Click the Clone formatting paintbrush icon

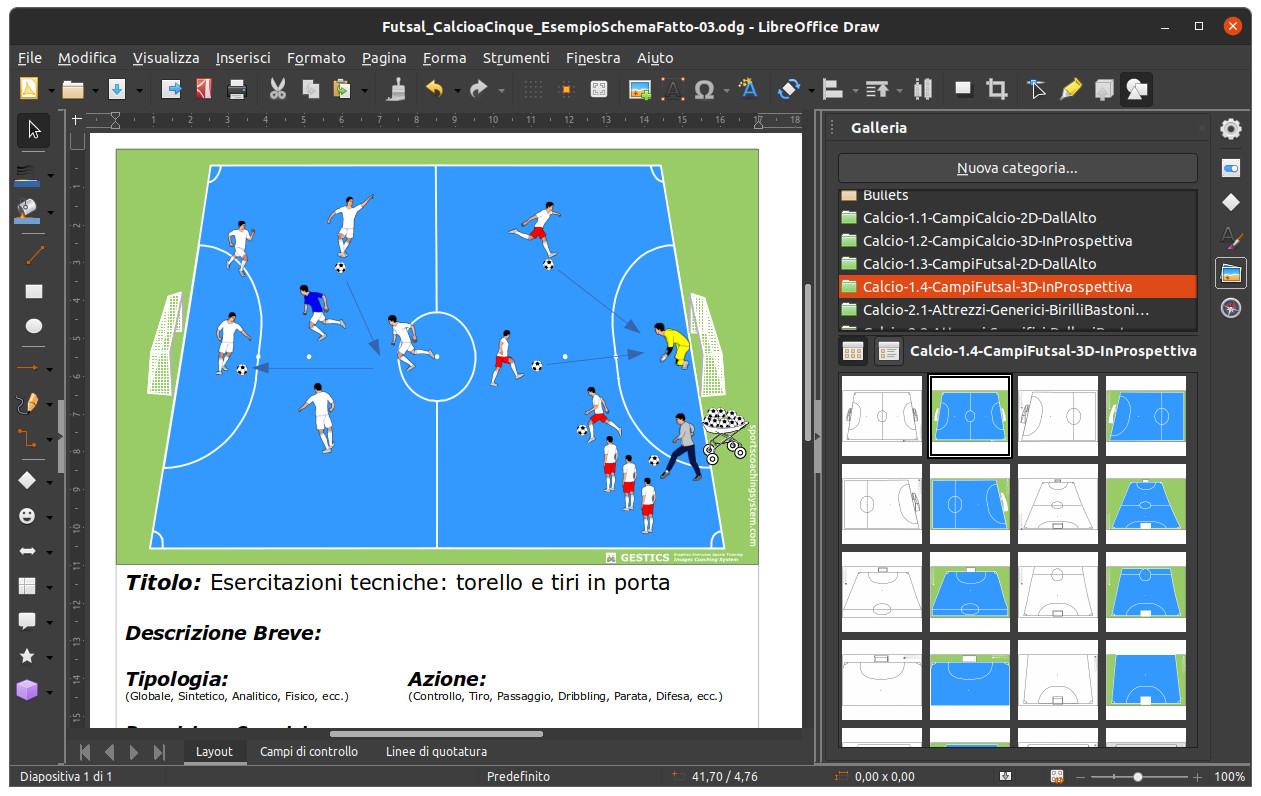click(x=397, y=90)
